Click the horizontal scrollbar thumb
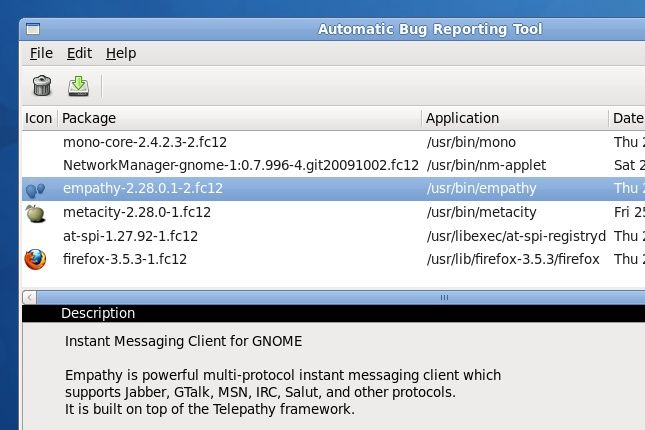Image resolution: width=645 pixels, height=430 pixels. [x=440, y=298]
